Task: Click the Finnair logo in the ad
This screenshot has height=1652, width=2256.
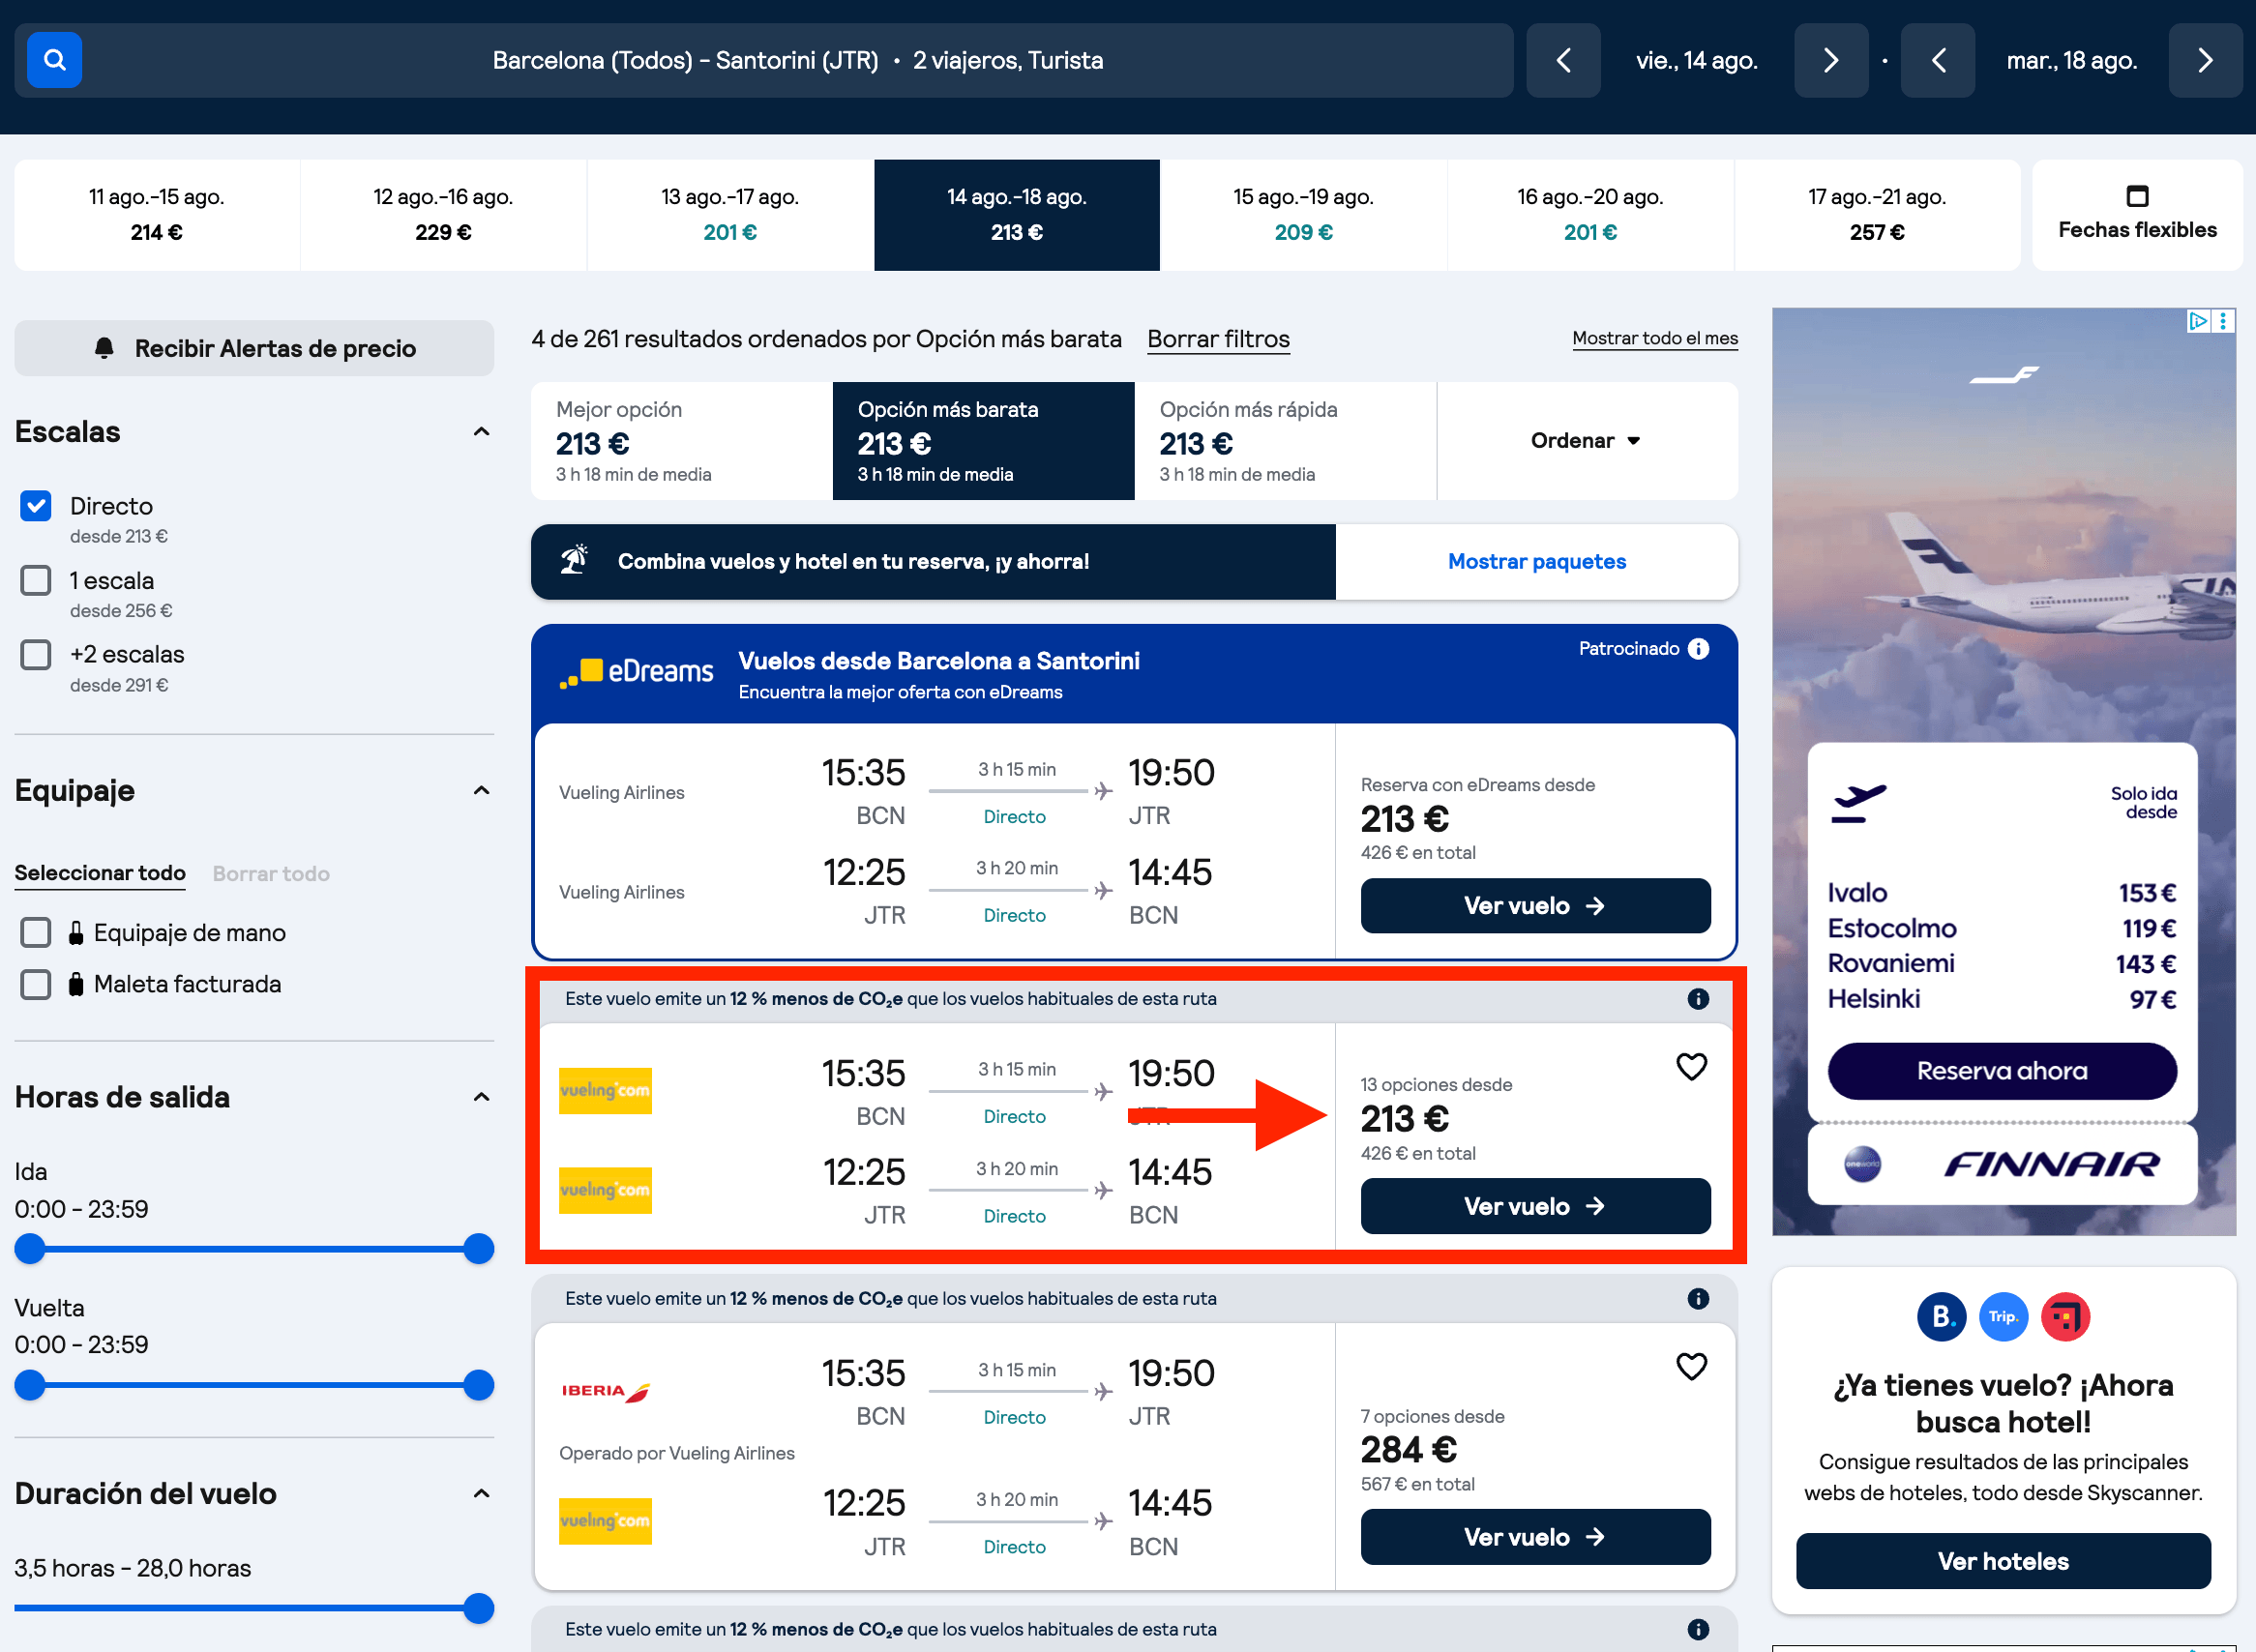Action: [2051, 1165]
